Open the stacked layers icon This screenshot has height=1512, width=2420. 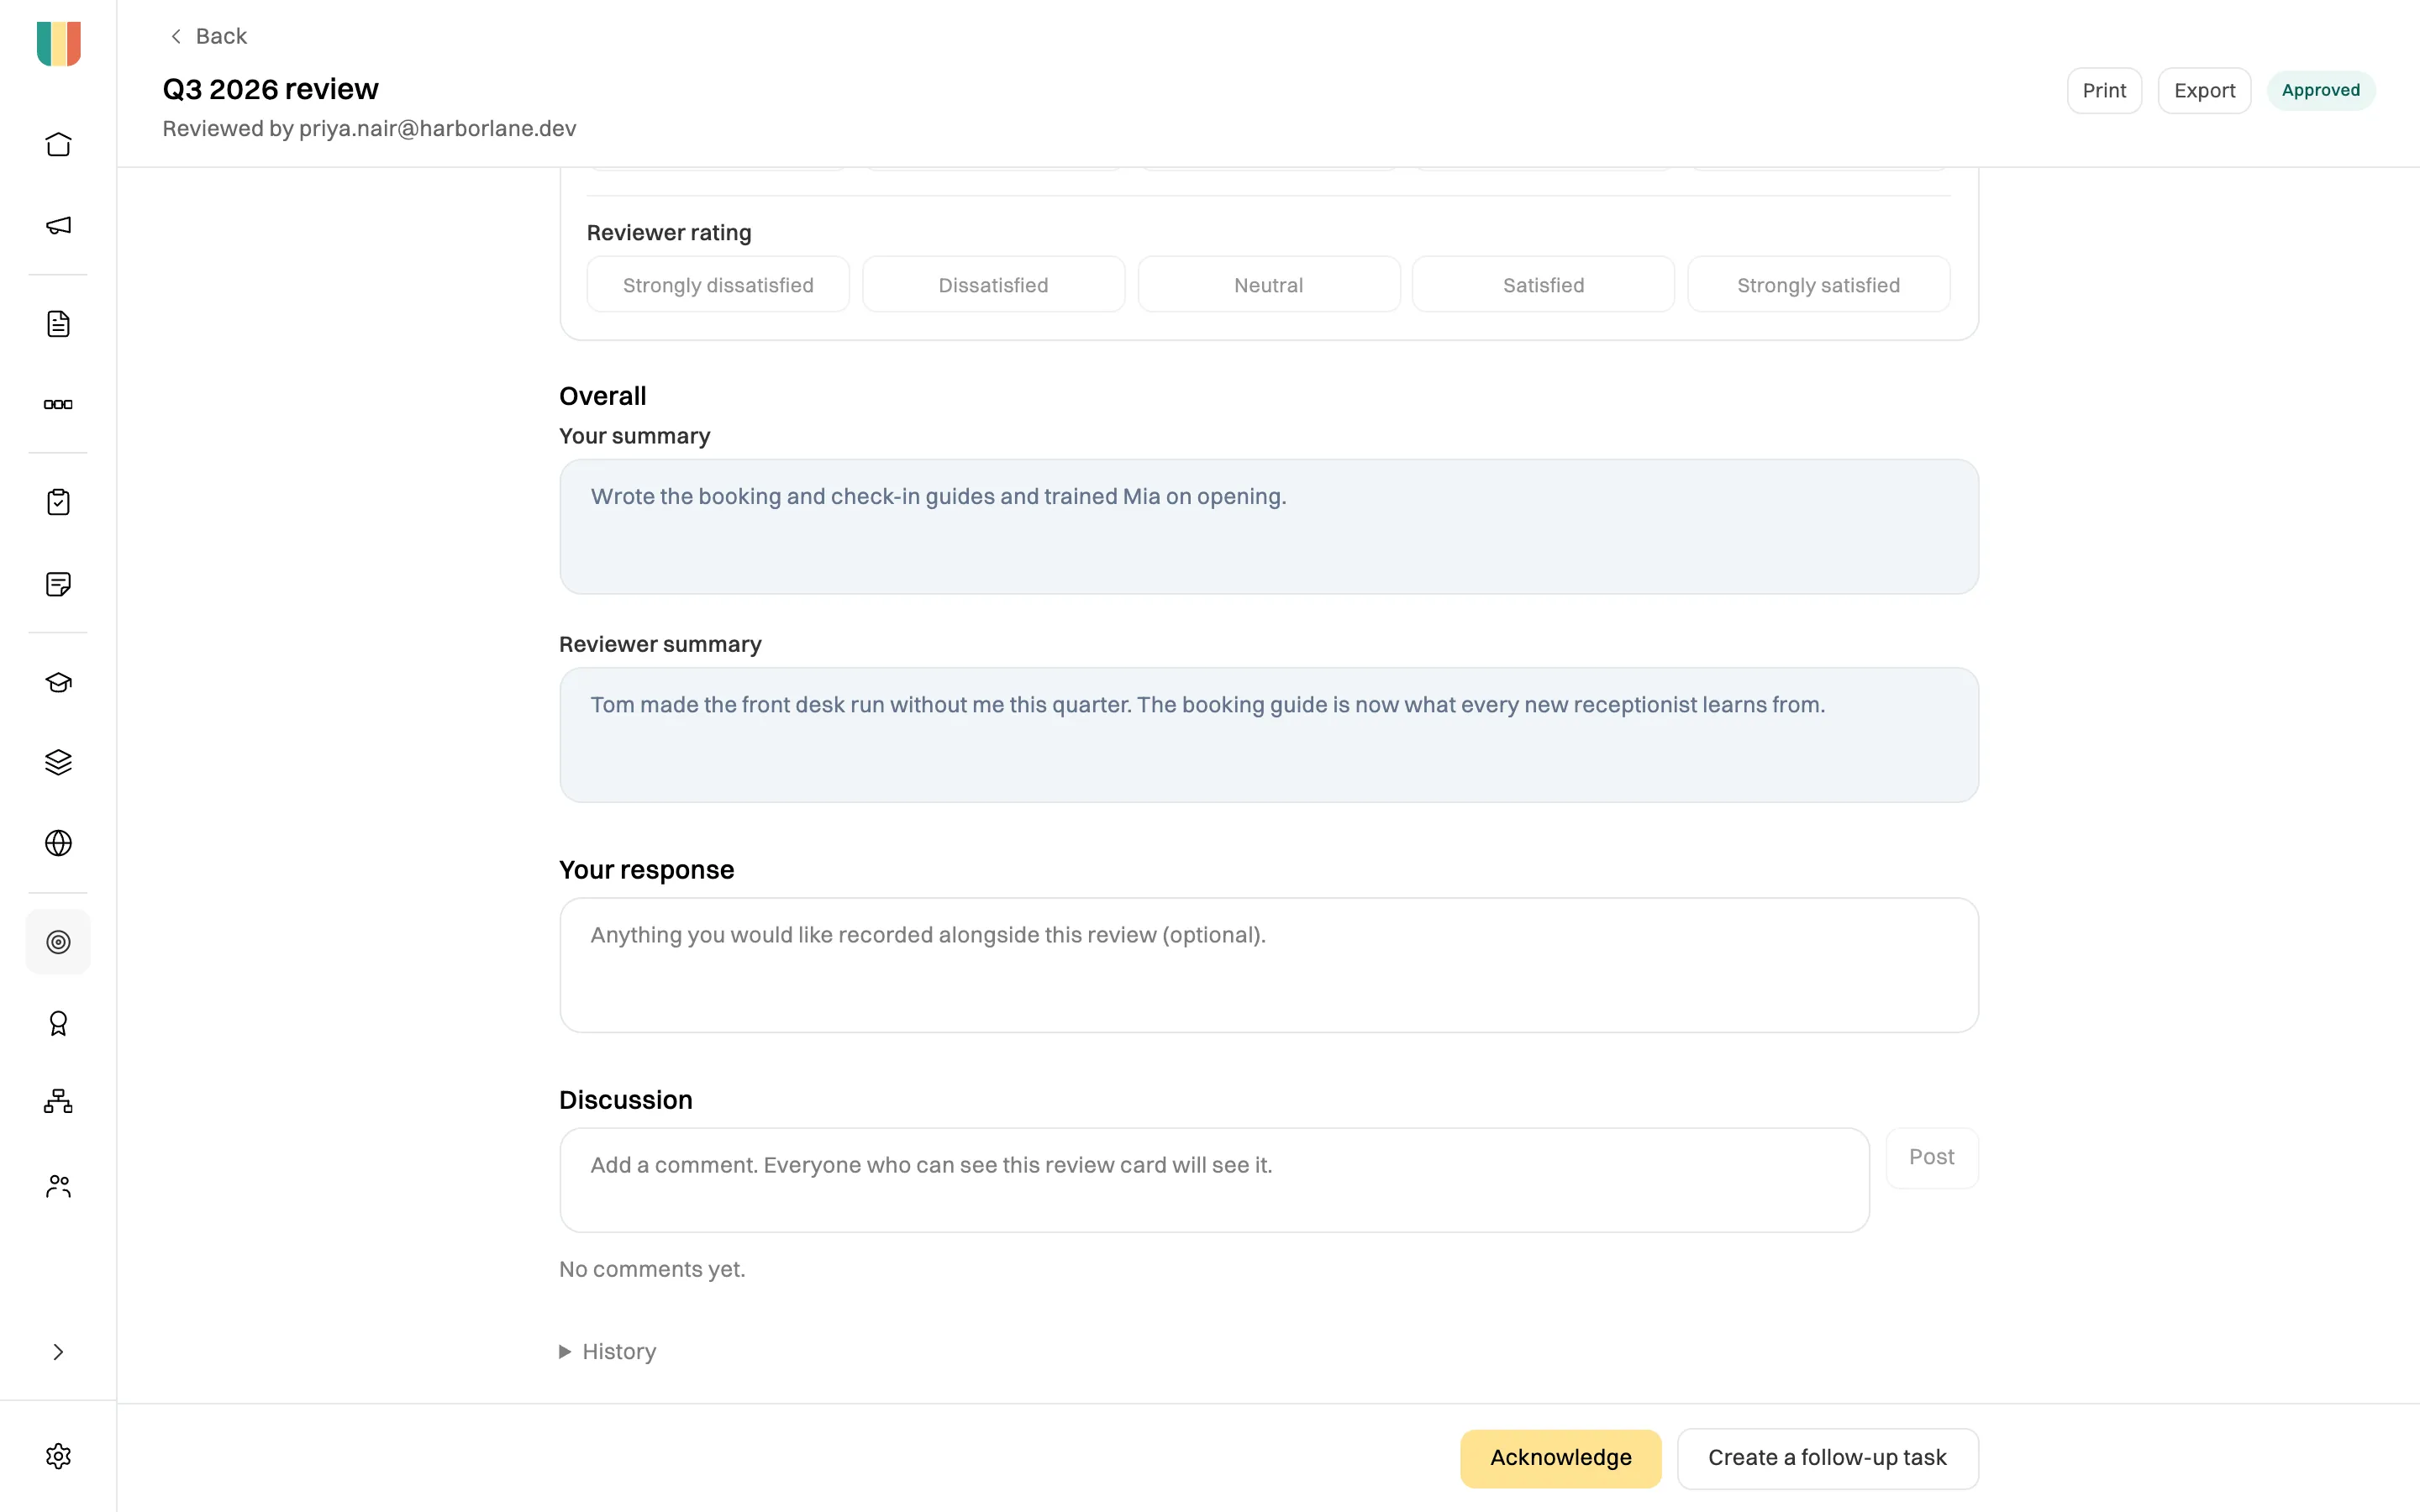click(x=58, y=762)
